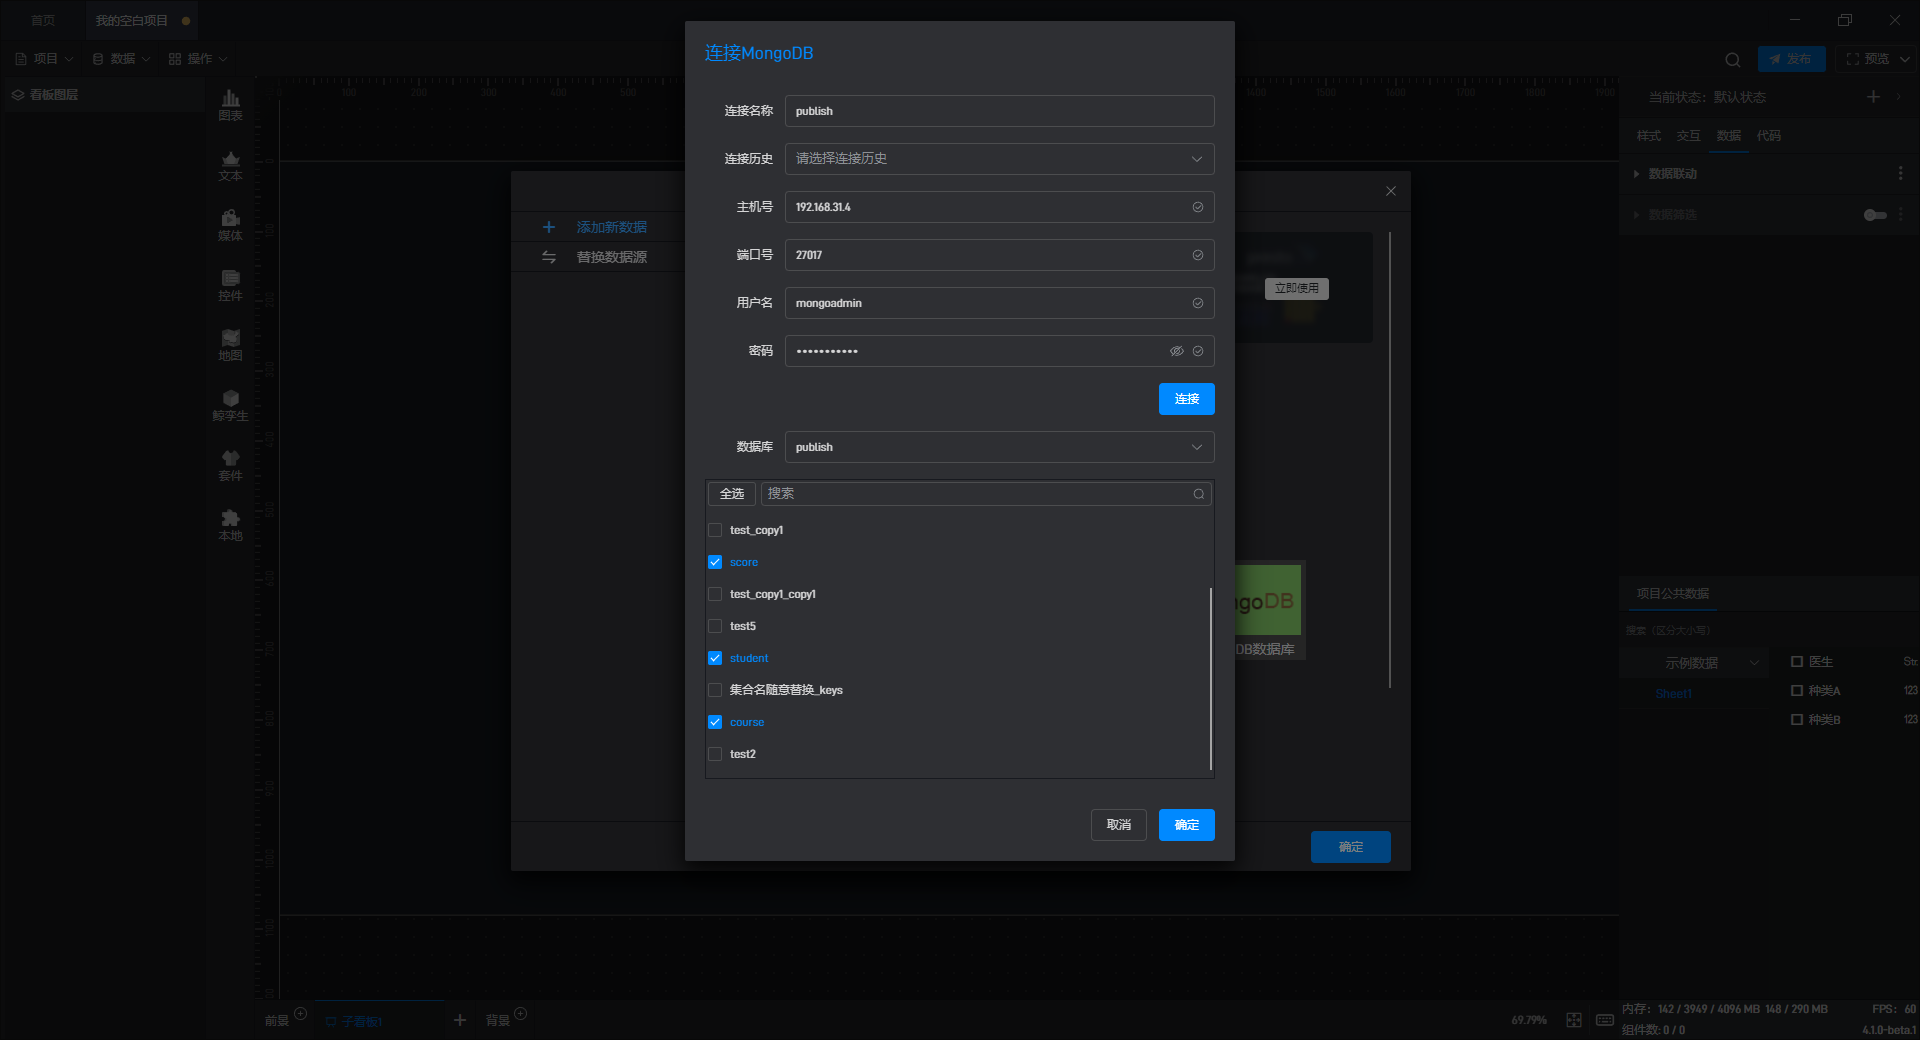
Task: Open the 控件 controls components icon
Action: 230,285
